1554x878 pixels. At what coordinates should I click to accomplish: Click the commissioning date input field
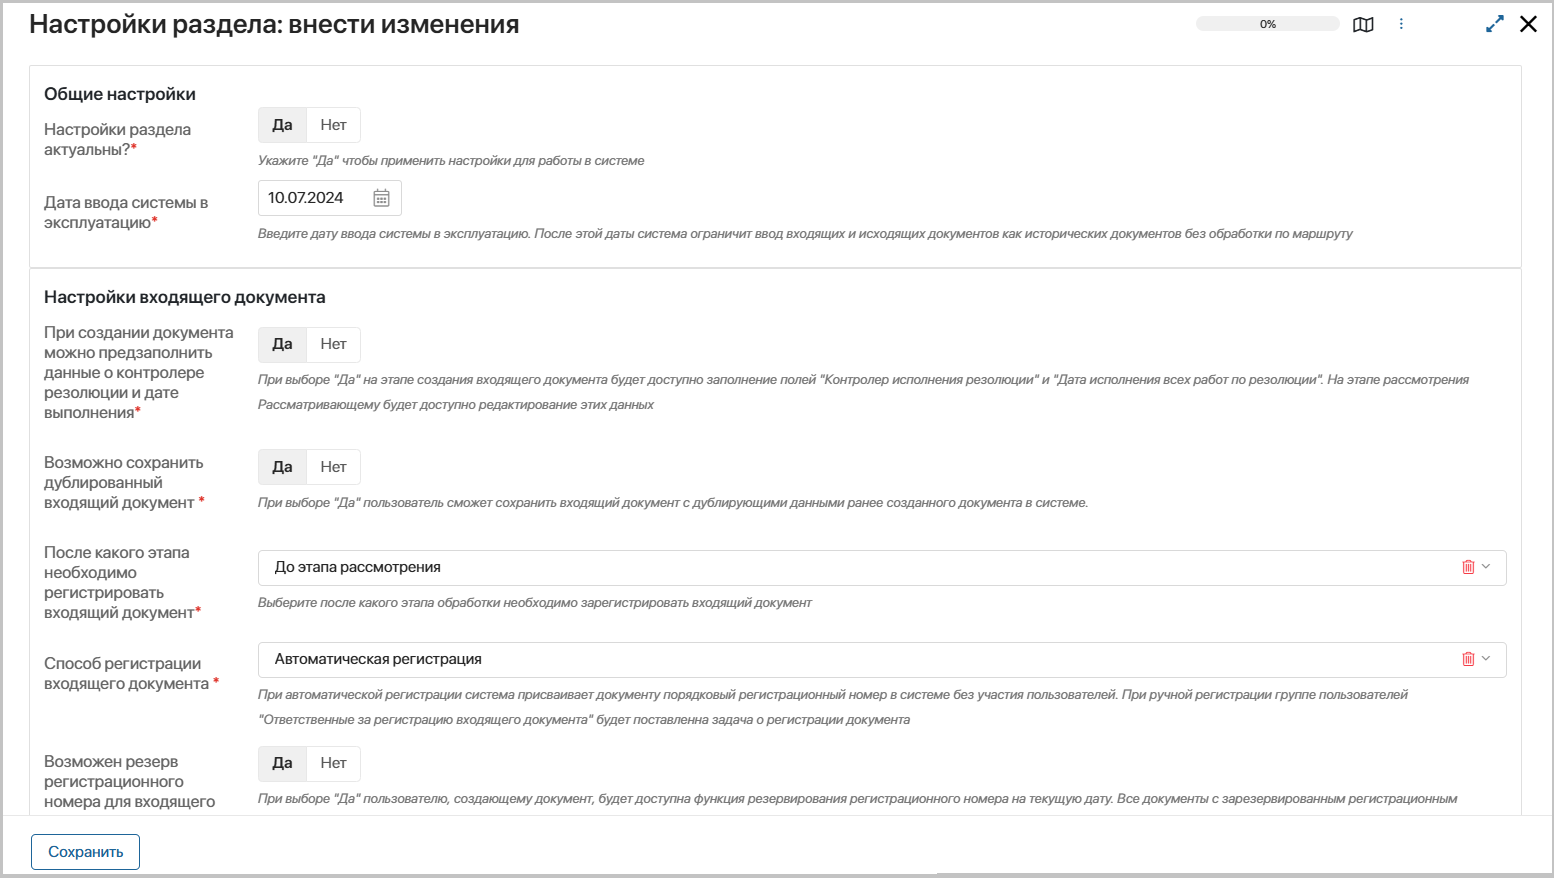point(312,198)
